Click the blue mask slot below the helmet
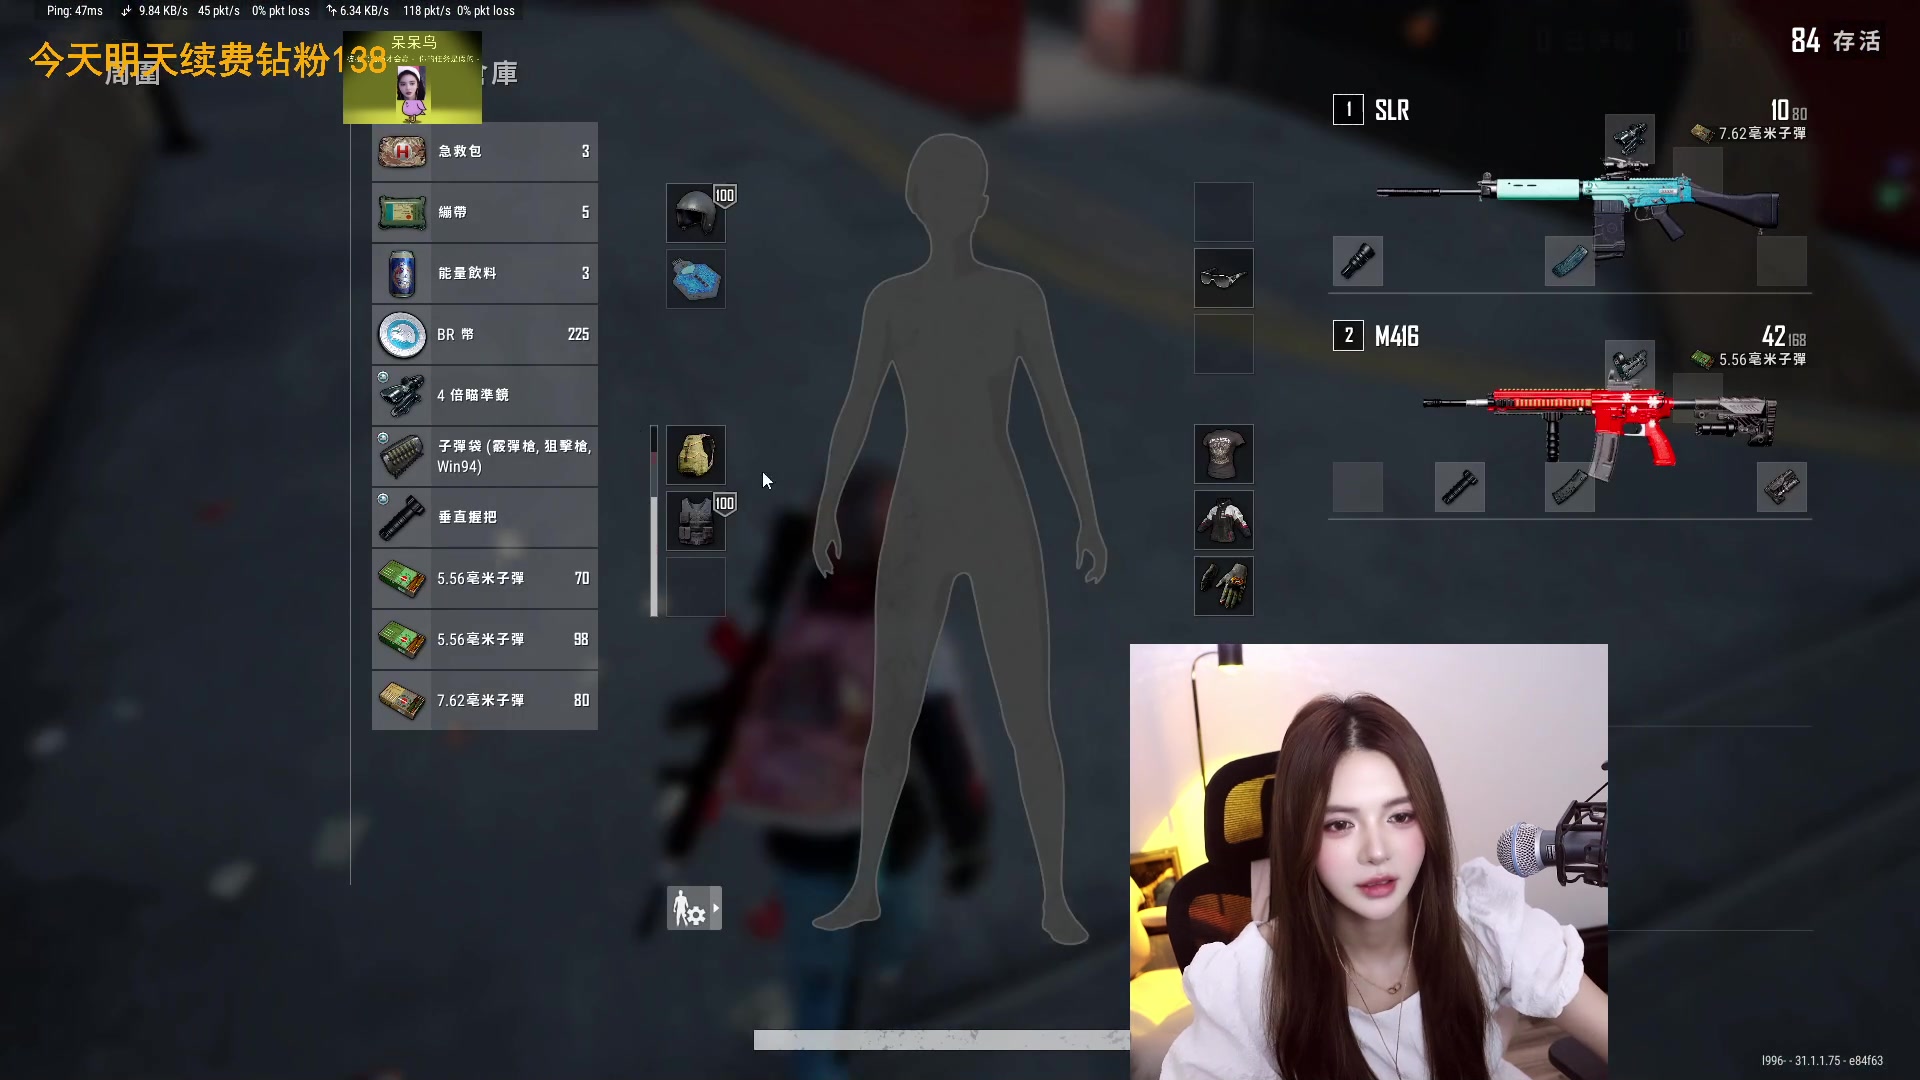The image size is (1920, 1080). 696,278
